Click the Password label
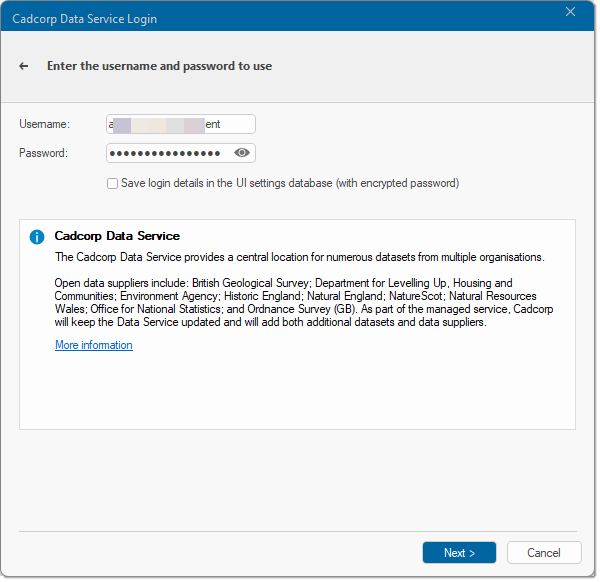This screenshot has height=582, width=600. tap(44, 153)
